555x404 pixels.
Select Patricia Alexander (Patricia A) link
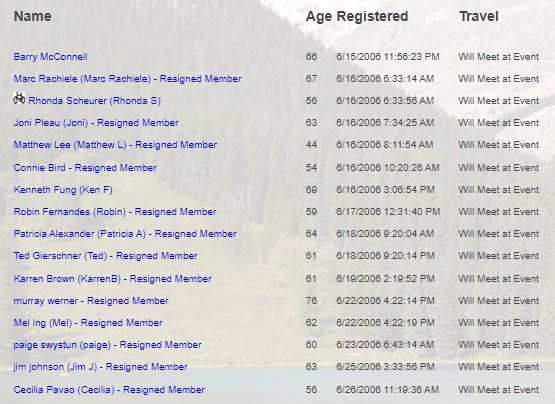[125, 234]
